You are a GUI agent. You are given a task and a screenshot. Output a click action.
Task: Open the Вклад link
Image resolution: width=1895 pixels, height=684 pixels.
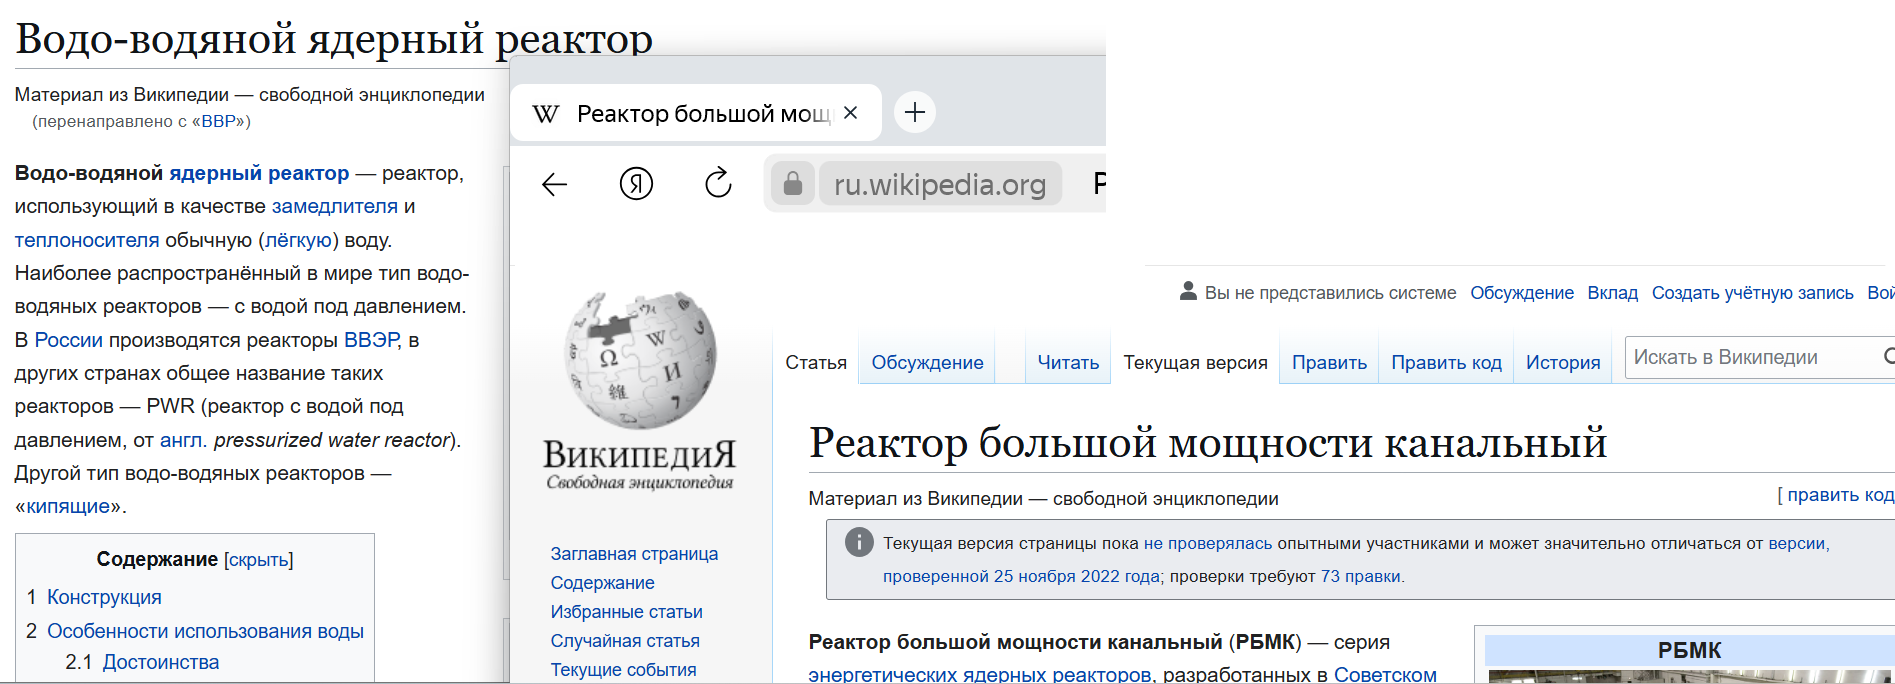click(1613, 293)
